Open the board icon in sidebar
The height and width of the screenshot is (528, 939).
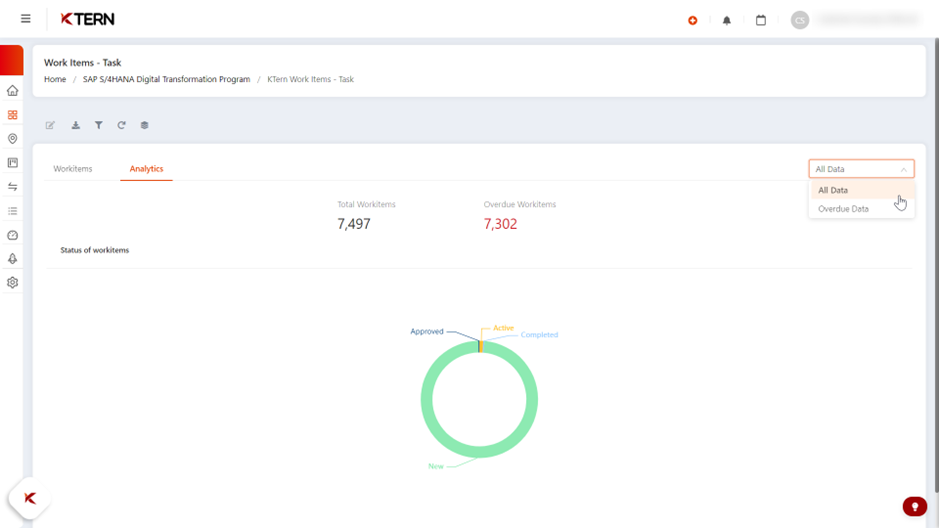13,162
